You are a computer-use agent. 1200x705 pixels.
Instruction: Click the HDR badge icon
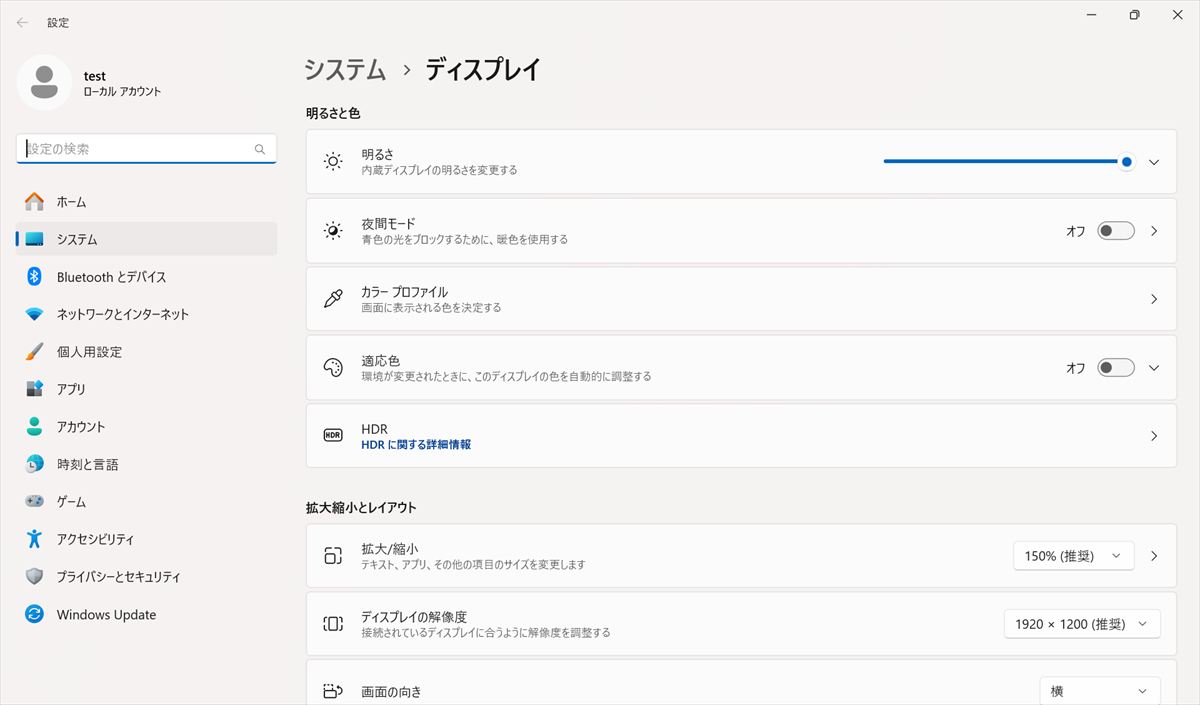(x=333, y=436)
